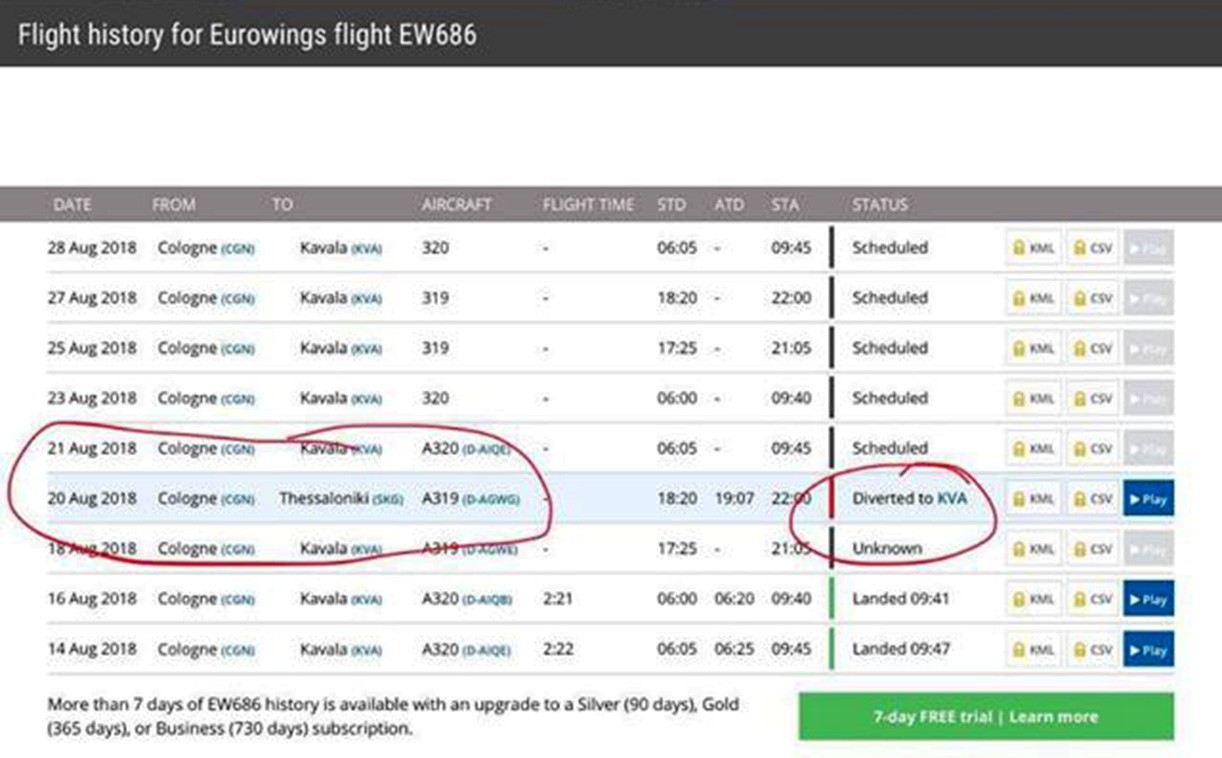Download CSV for the 28 Aug 2018 flight
The image size is (1222, 758).
(x=1092, y=248)
